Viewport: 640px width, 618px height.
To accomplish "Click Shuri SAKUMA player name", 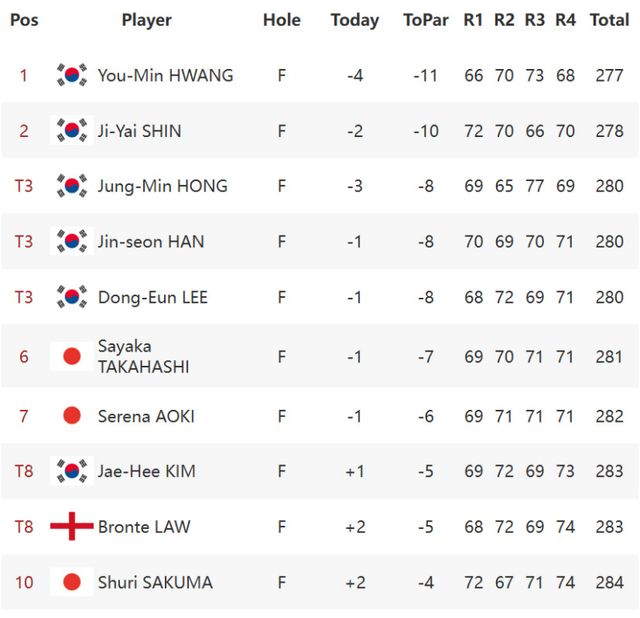I will 155,582.
